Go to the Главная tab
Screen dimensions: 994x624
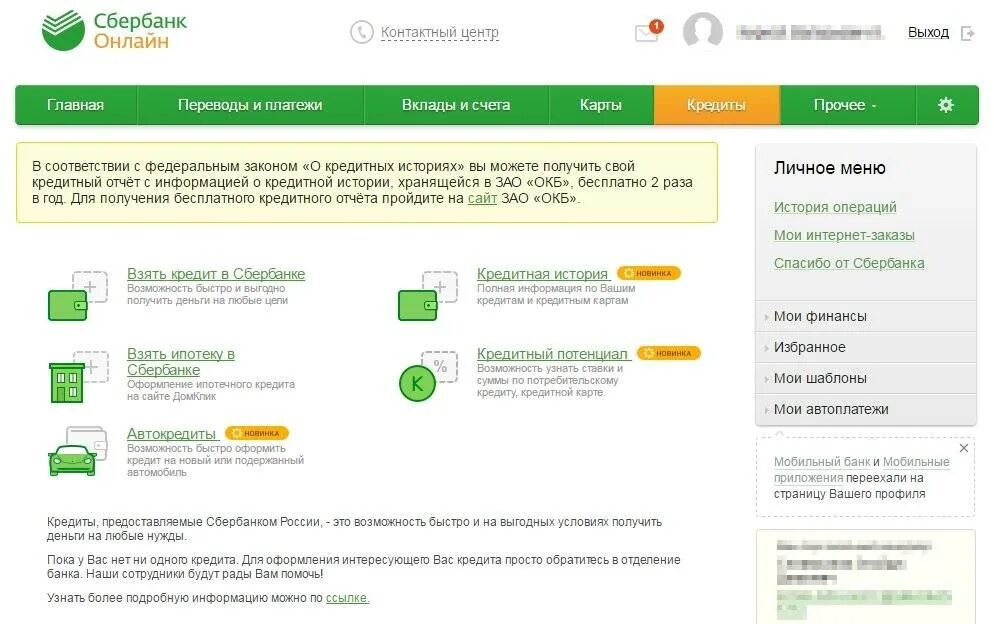coord(75,105)
